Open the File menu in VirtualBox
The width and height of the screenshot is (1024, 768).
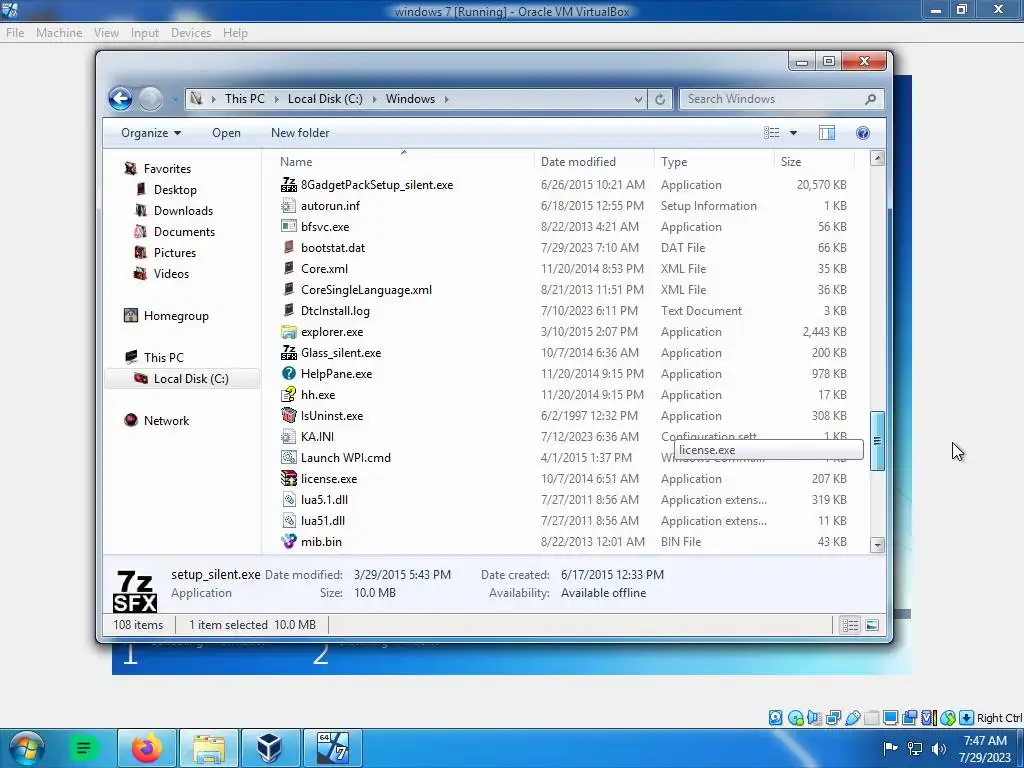pyautogui.click(x=14, y=33)
